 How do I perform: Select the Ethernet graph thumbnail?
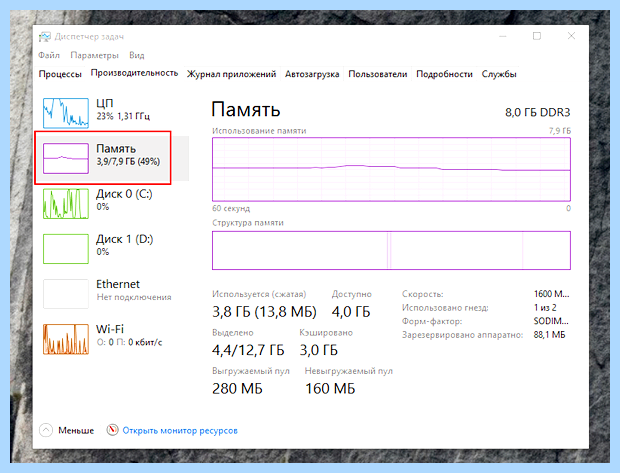[66, 294]
